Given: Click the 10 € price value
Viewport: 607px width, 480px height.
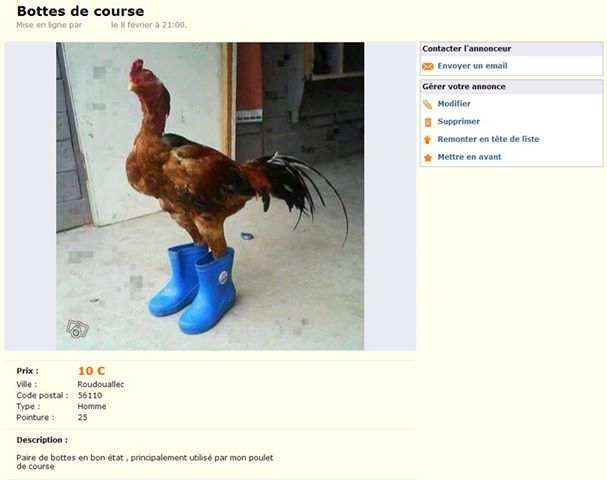Looking at the screenshot, I should (91, 371).
